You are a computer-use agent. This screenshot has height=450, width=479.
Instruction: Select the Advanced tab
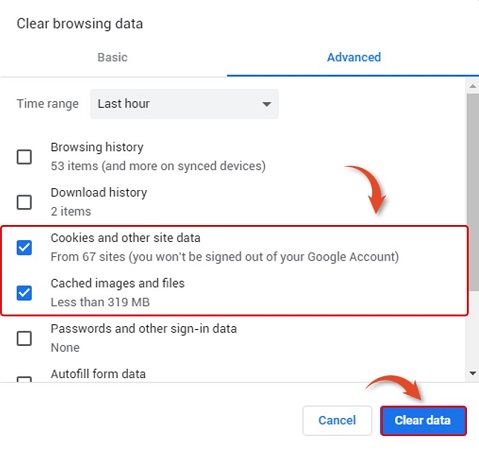click(x=354, y=57)
